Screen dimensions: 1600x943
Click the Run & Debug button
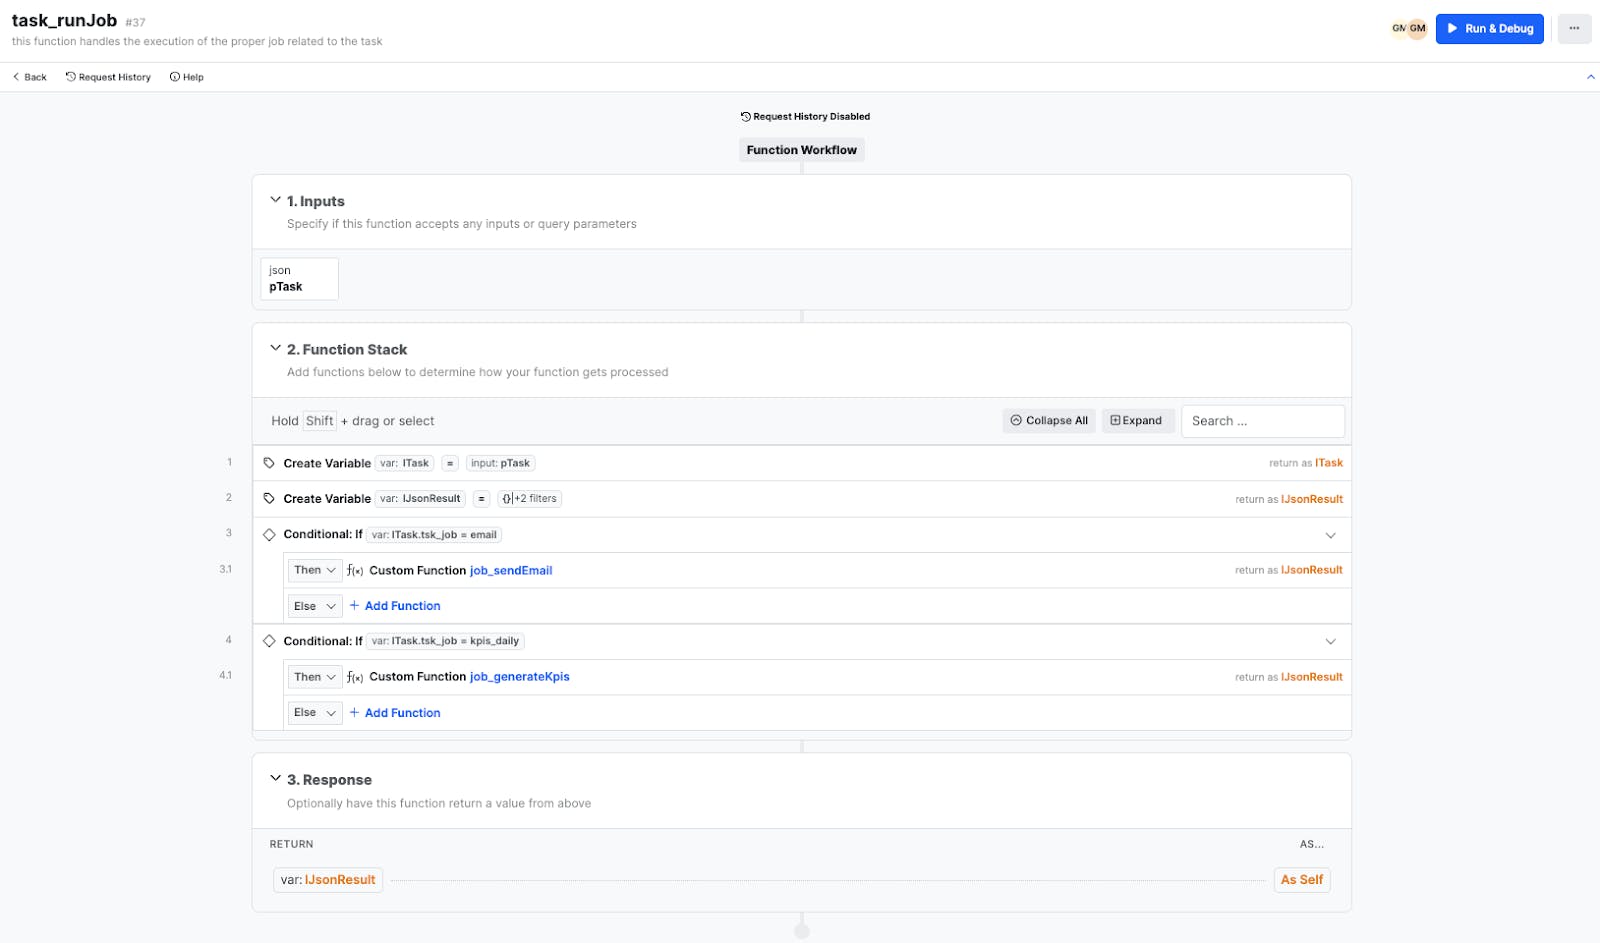coord(1489,28)
